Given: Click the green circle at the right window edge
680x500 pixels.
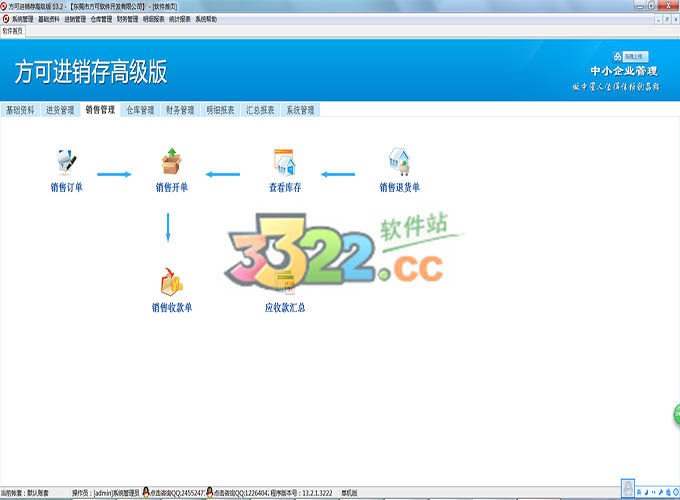Looking at the screenshot, I should coord(677,415).
